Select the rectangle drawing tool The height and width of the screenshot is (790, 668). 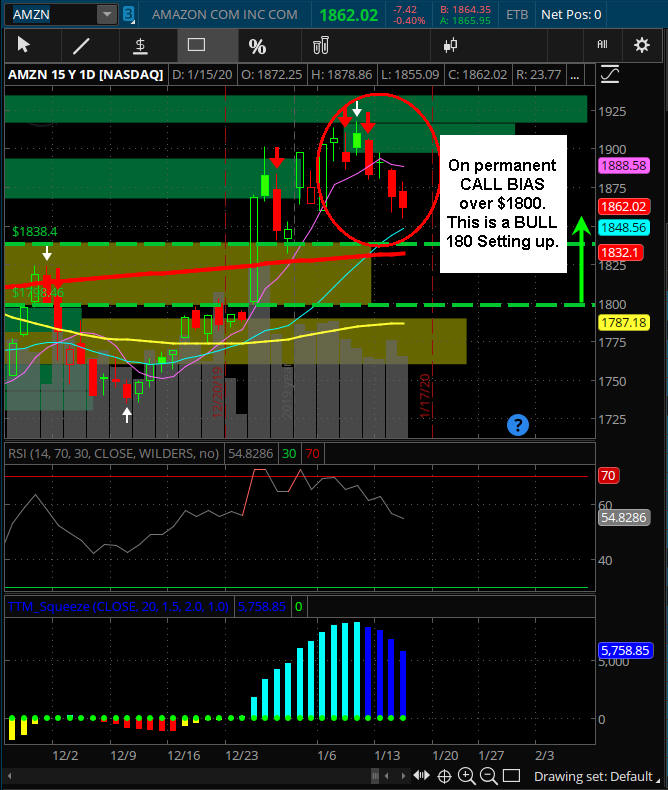(196, 45)
